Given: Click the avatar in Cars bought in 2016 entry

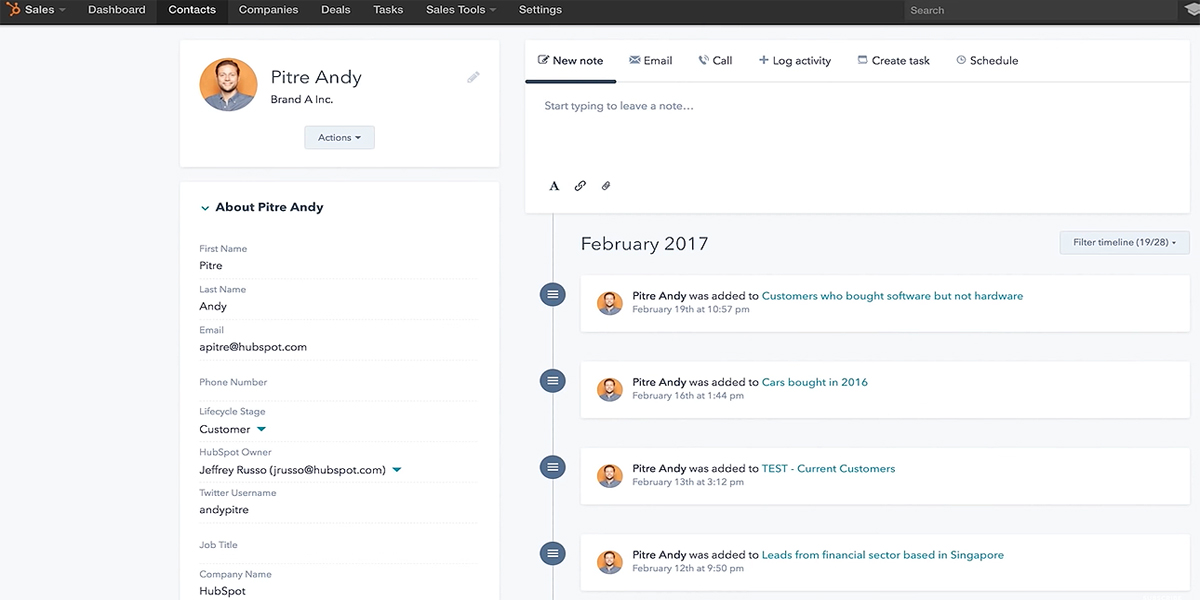Looking at the screenshot, I should pos(610,389).
